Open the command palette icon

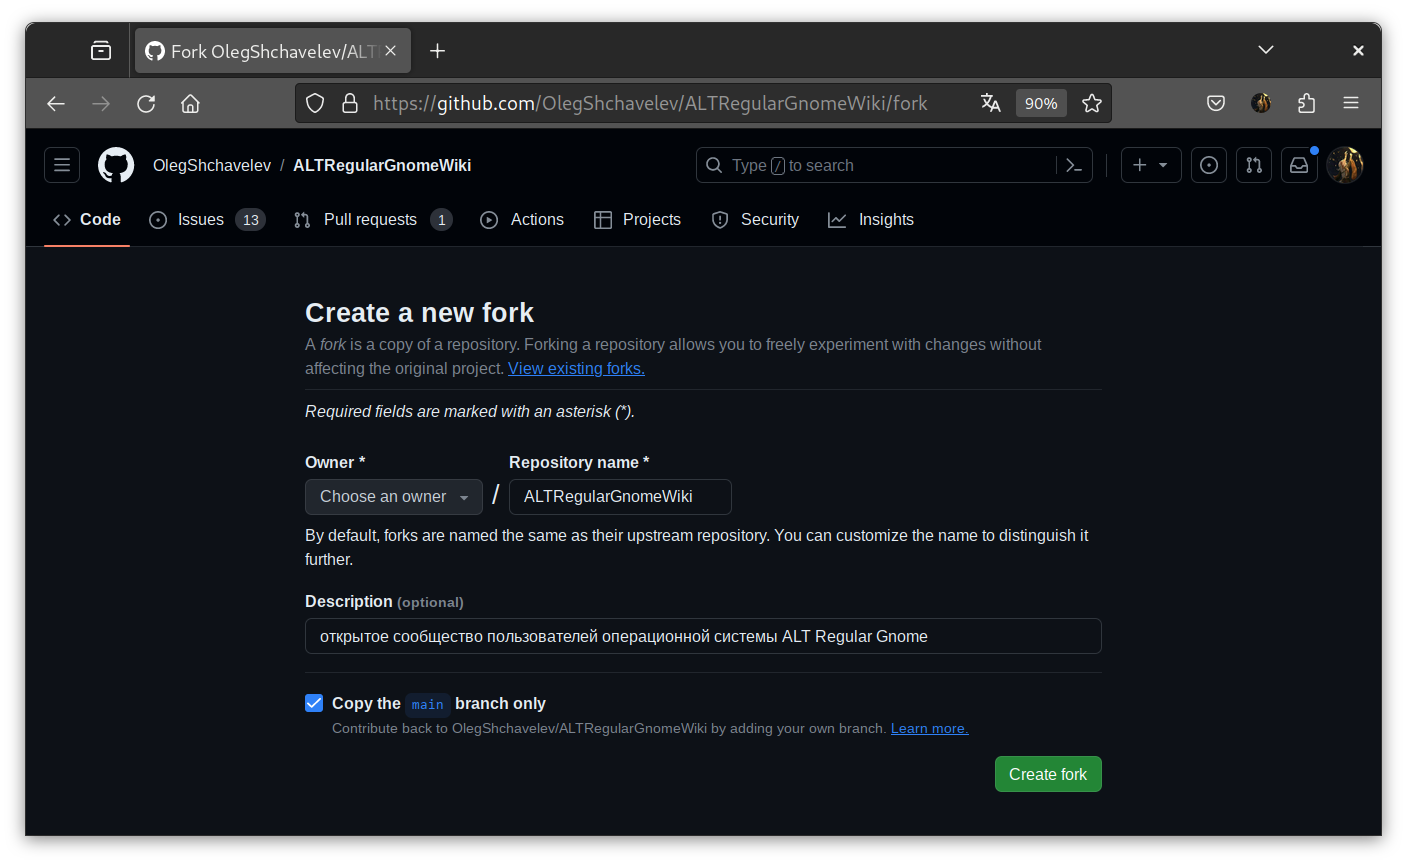click(1074, 165)
